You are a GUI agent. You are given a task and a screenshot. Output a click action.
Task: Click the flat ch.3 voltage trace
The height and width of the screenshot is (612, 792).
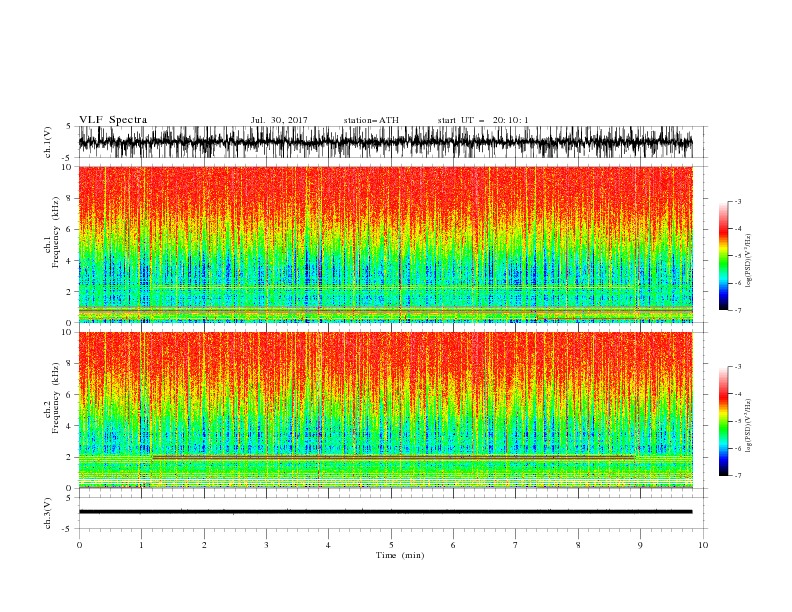tap(385, 512)
